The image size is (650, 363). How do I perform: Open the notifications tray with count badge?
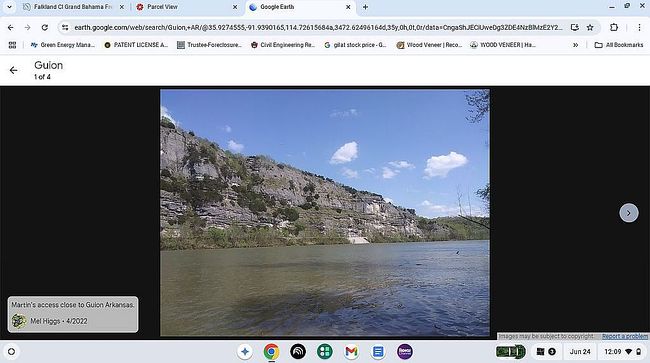point(546,352)
